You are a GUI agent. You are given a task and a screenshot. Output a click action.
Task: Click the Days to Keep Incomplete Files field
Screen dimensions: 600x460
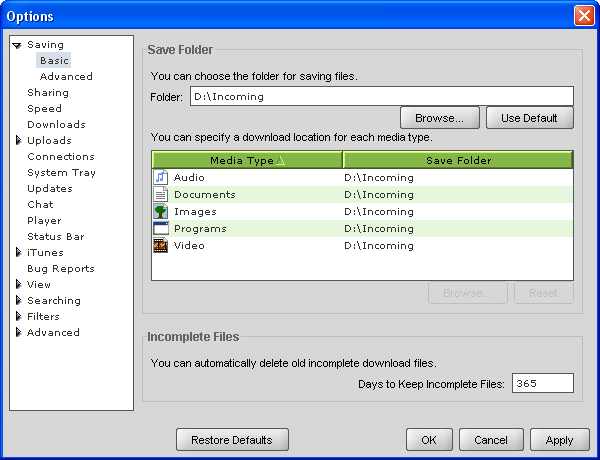coord(543,383)
